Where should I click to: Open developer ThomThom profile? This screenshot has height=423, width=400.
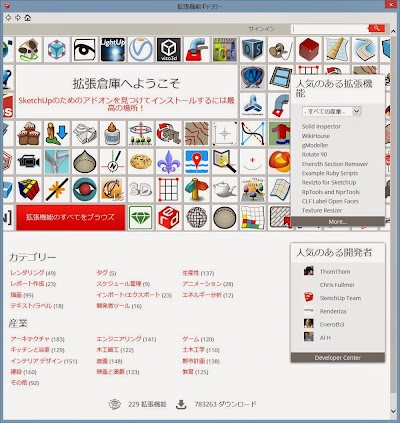click(x=335, y=272)
